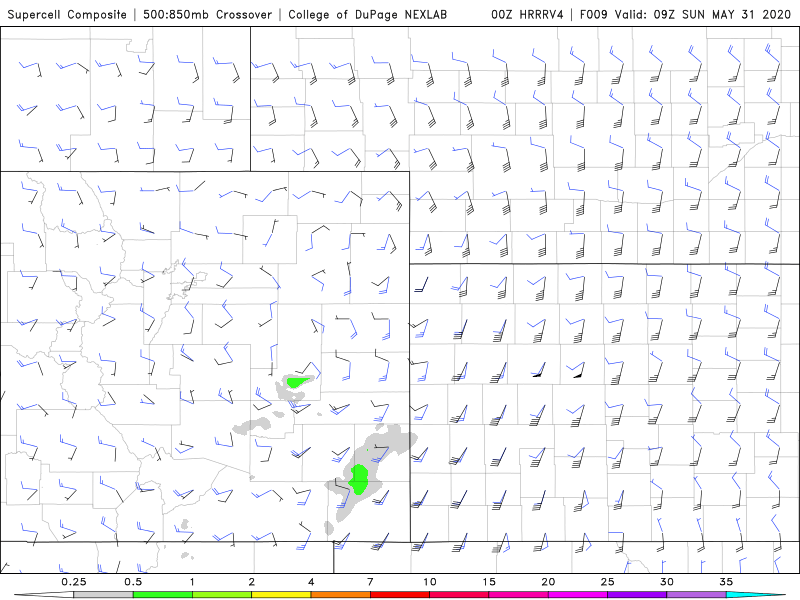This screenshot has height=600, width=800.
Task: Select the purple 25–30 legend swatch
Action: point(637,595)
